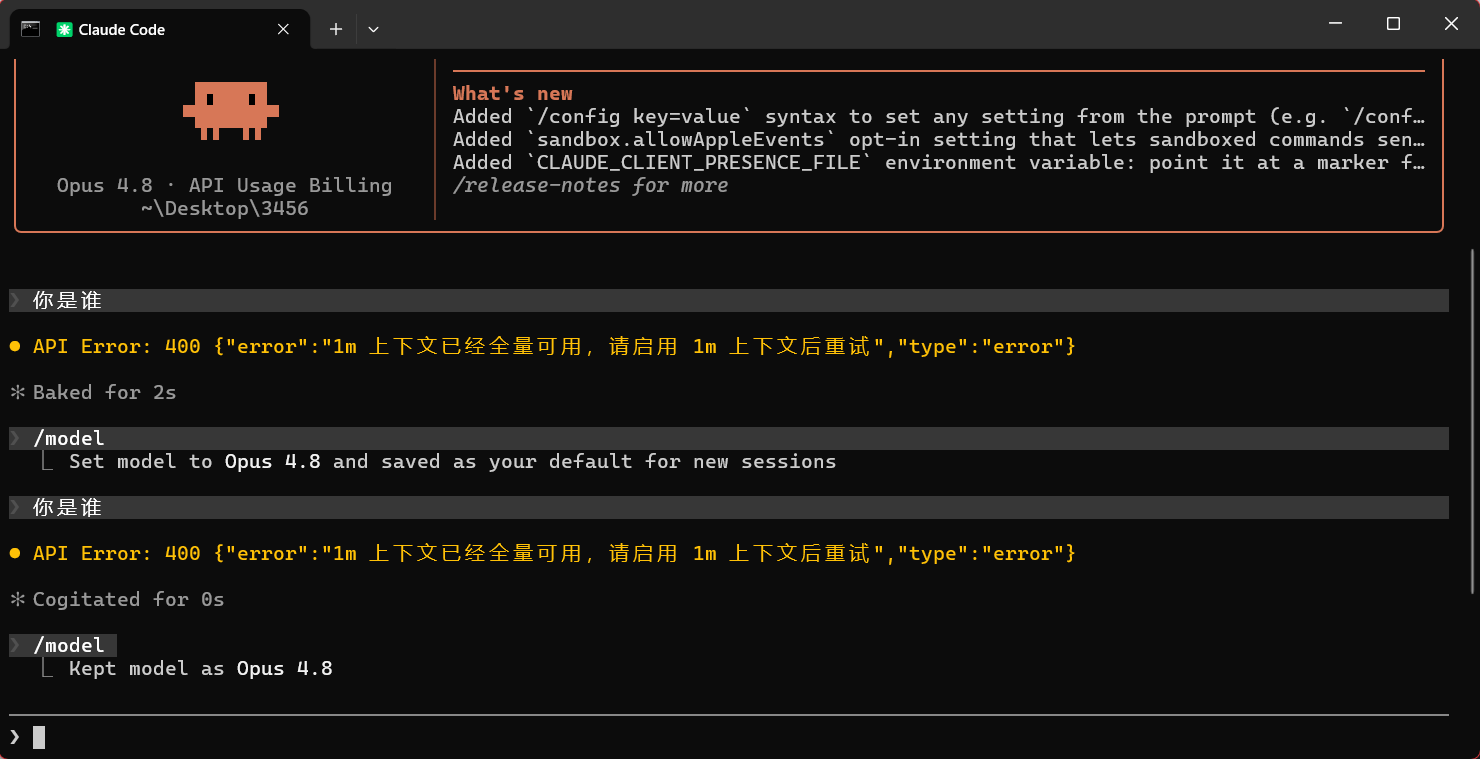Click the terminal icon in title bar
The image size is (1480, 759).
pos(30,29)
